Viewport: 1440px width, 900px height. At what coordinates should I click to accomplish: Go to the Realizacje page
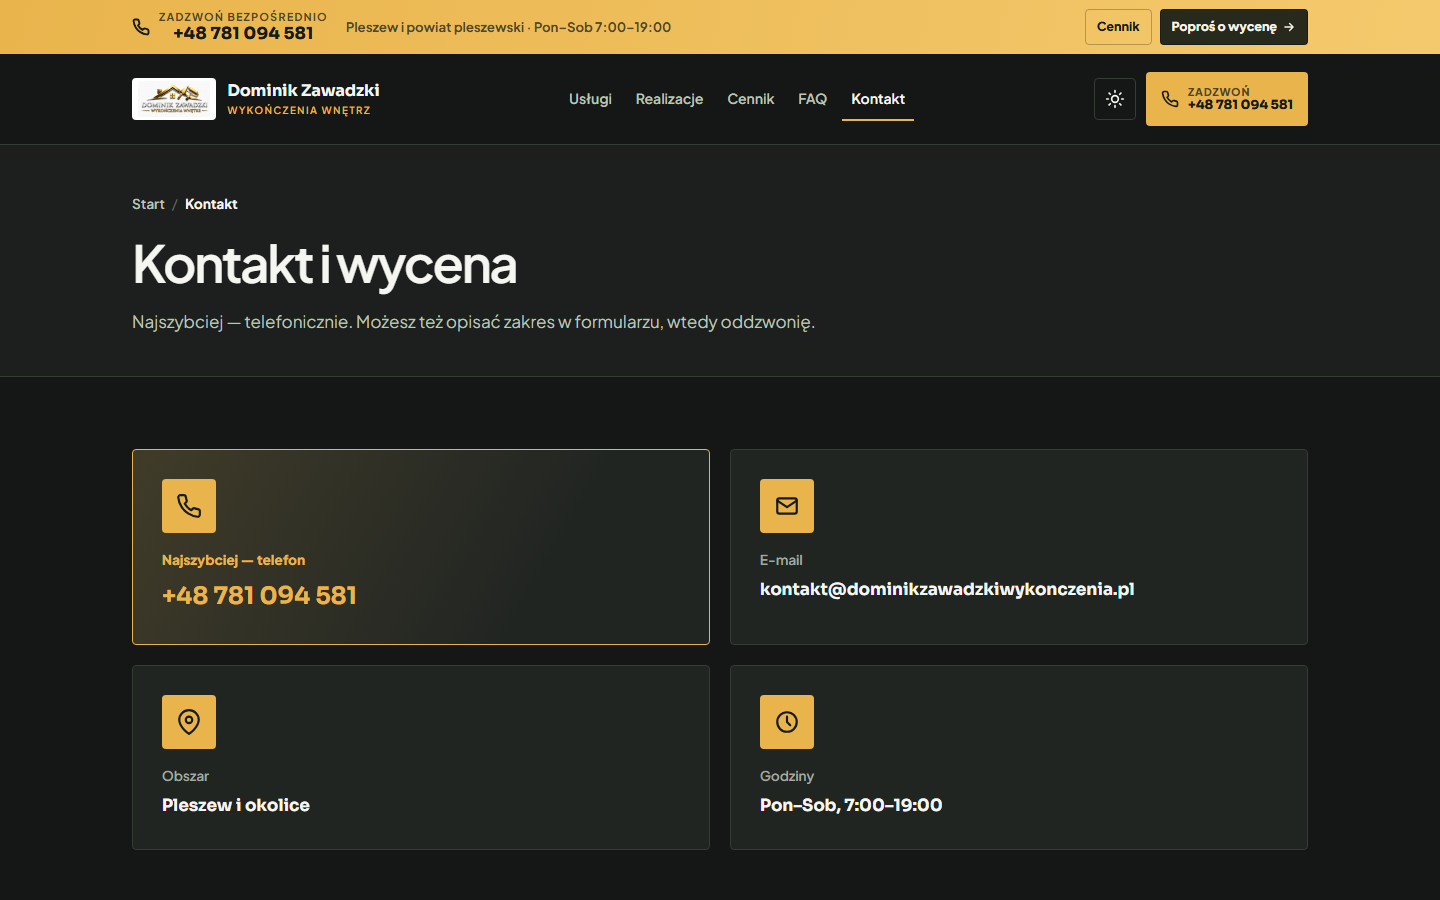pyautogui.click(x=669, y=99)
